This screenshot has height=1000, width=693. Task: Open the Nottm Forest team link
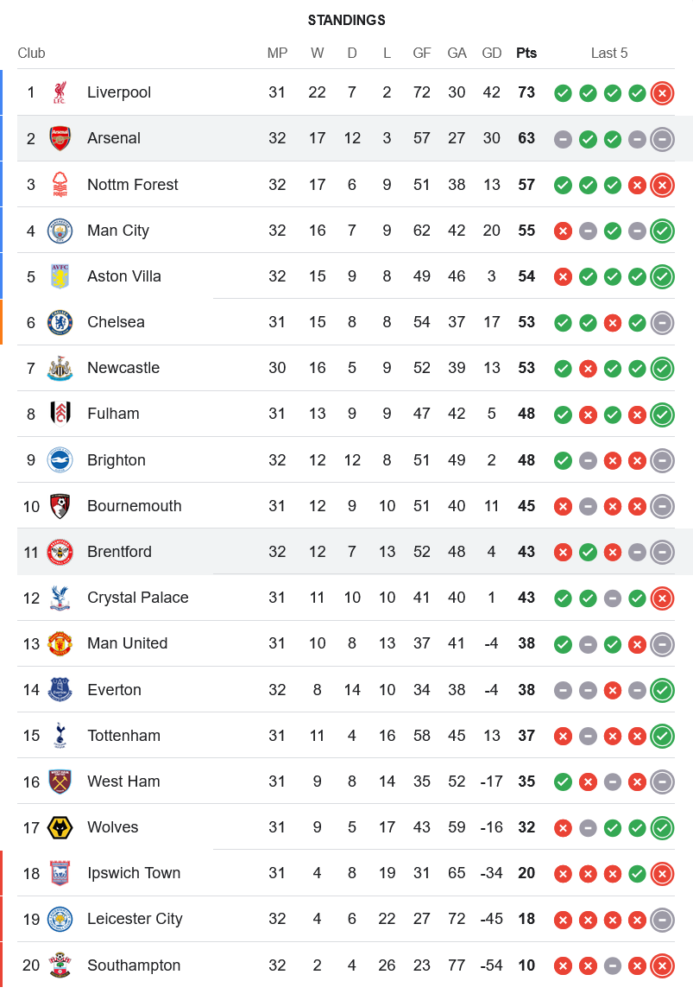pos(132,185)
